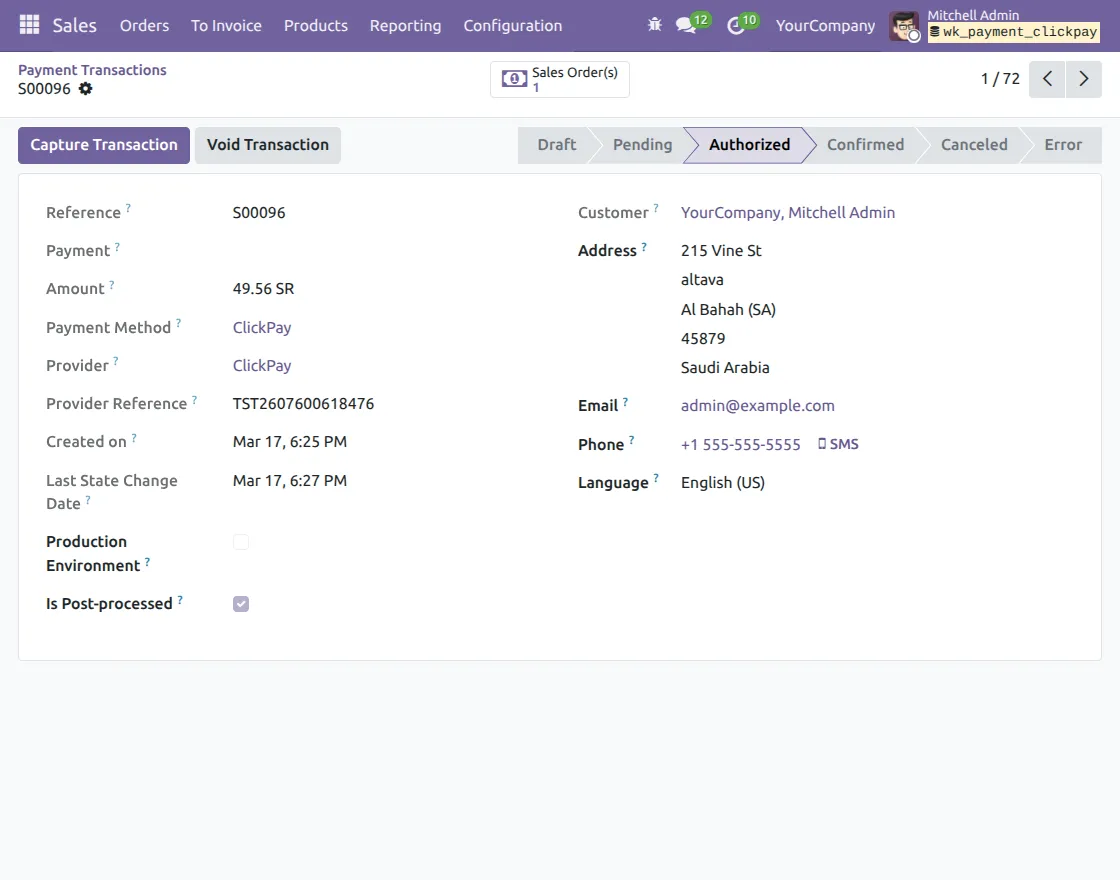Screen dimensions: 1120x880
Task: Go back to Payment Transactions breadcrumb
Action: (92, 70)
